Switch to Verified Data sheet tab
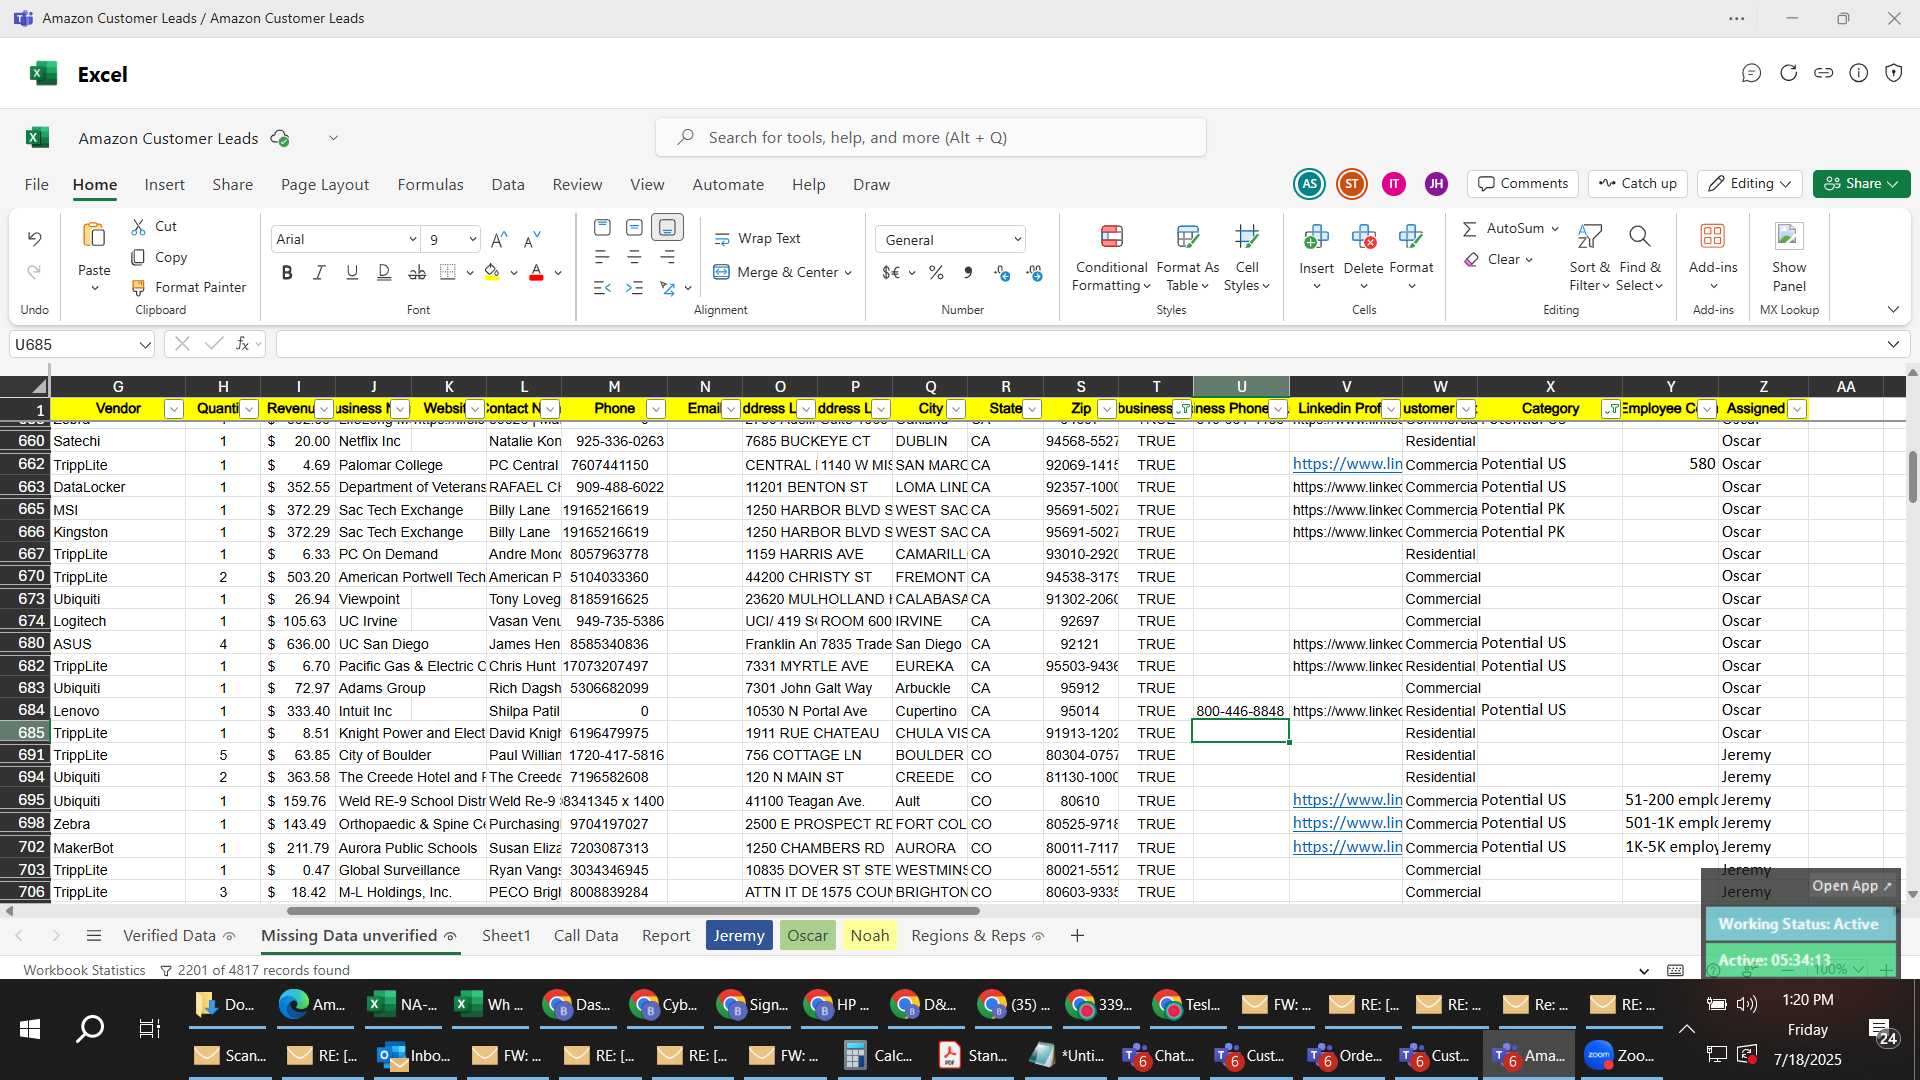1920x1080 pixels. 179,936
